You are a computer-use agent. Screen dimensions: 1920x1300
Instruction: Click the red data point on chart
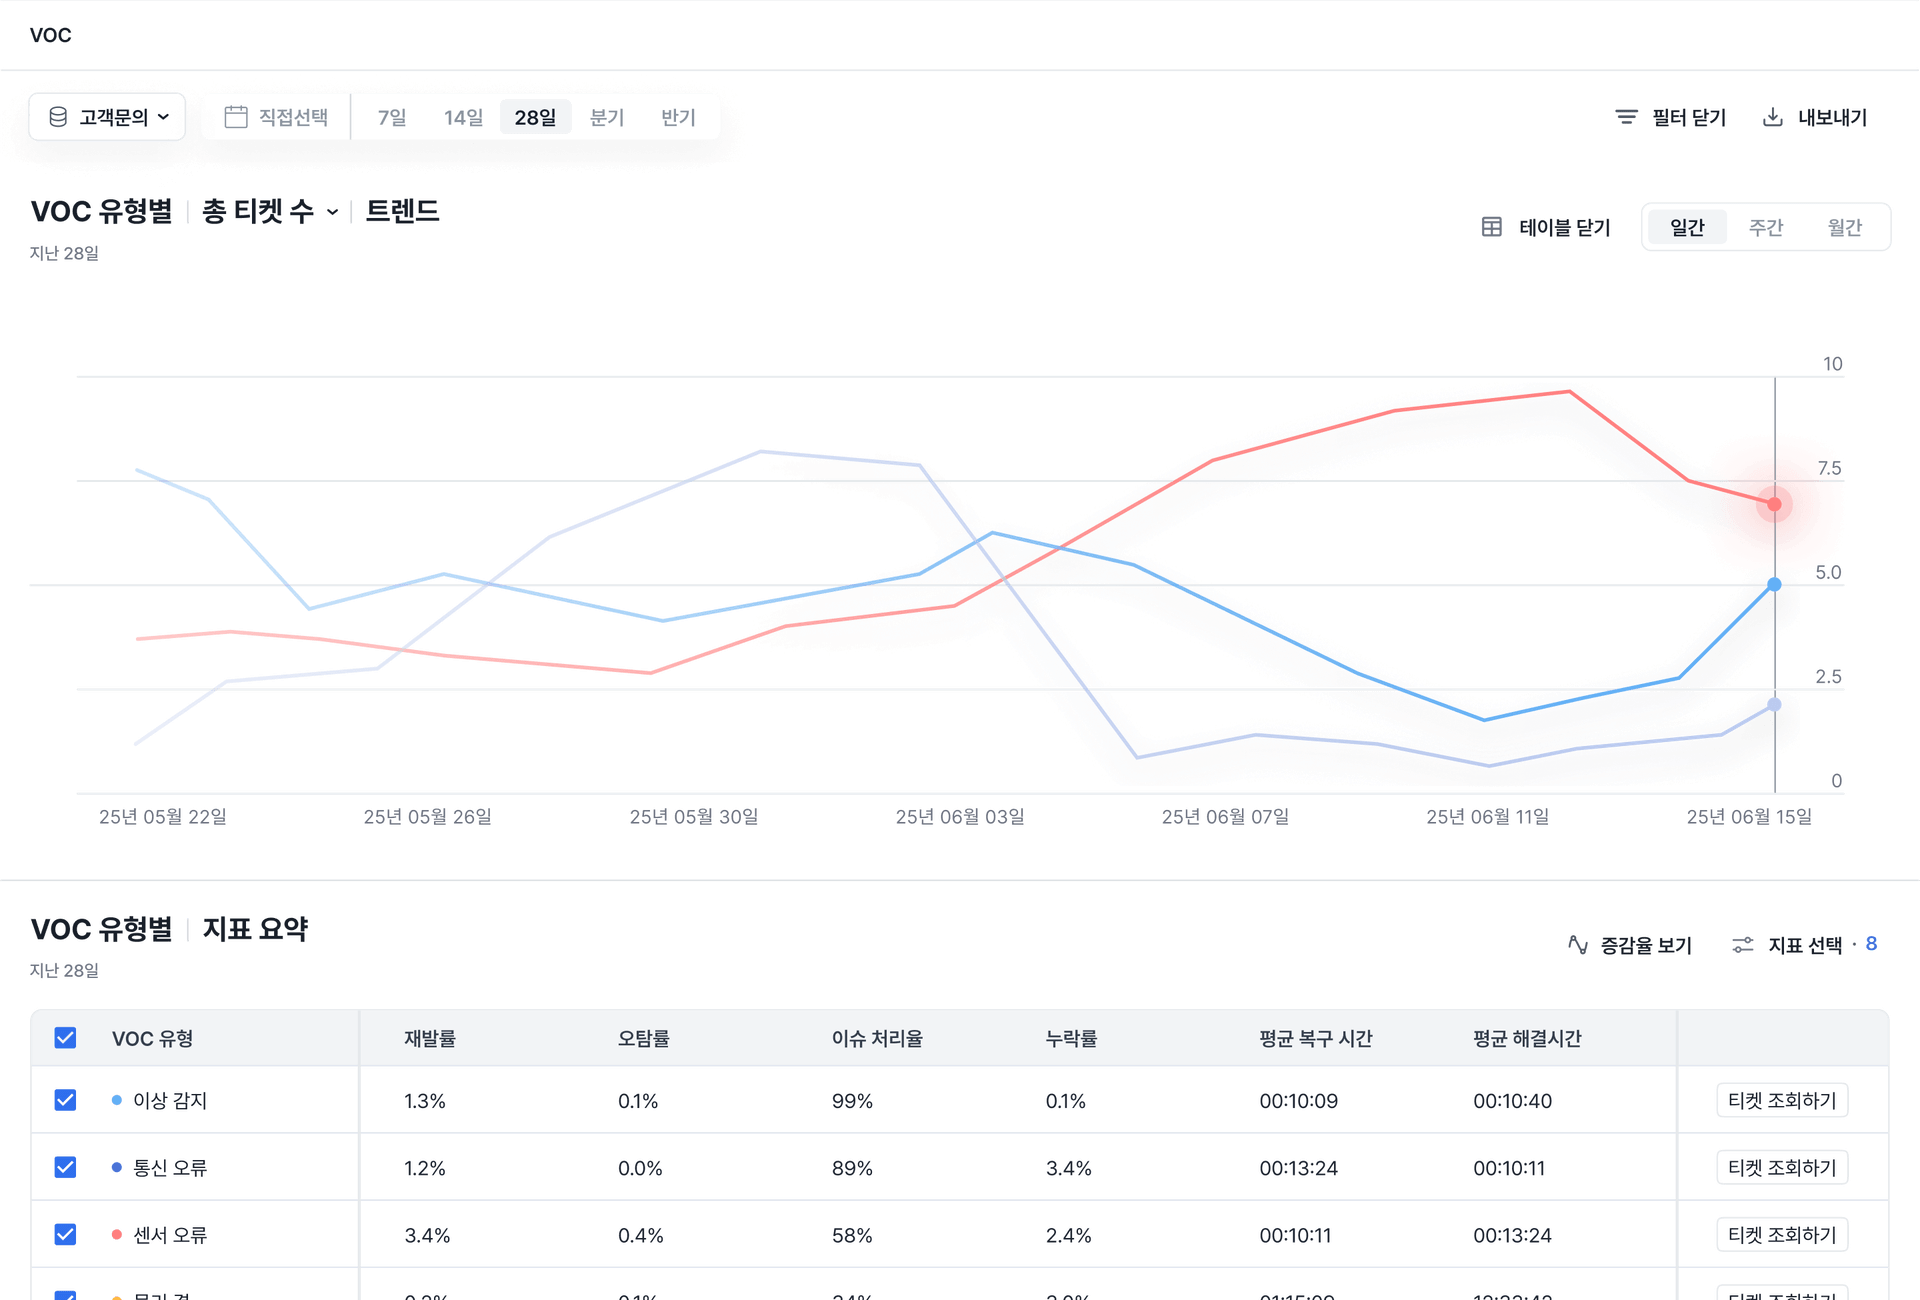point(1774,504)
